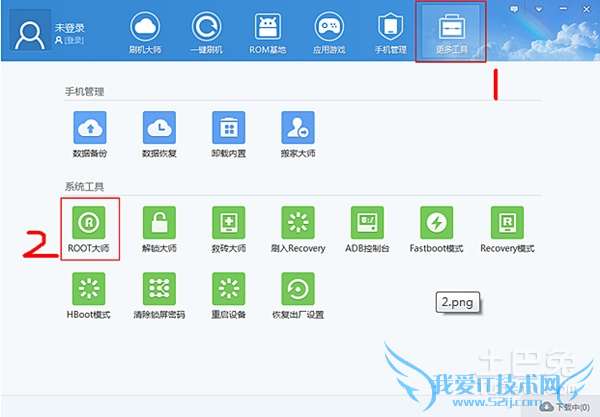Select the 手机管理 top tab
The height and width of the screenshot is (417, 600).
pyautogui.click(x=390, y=33)
